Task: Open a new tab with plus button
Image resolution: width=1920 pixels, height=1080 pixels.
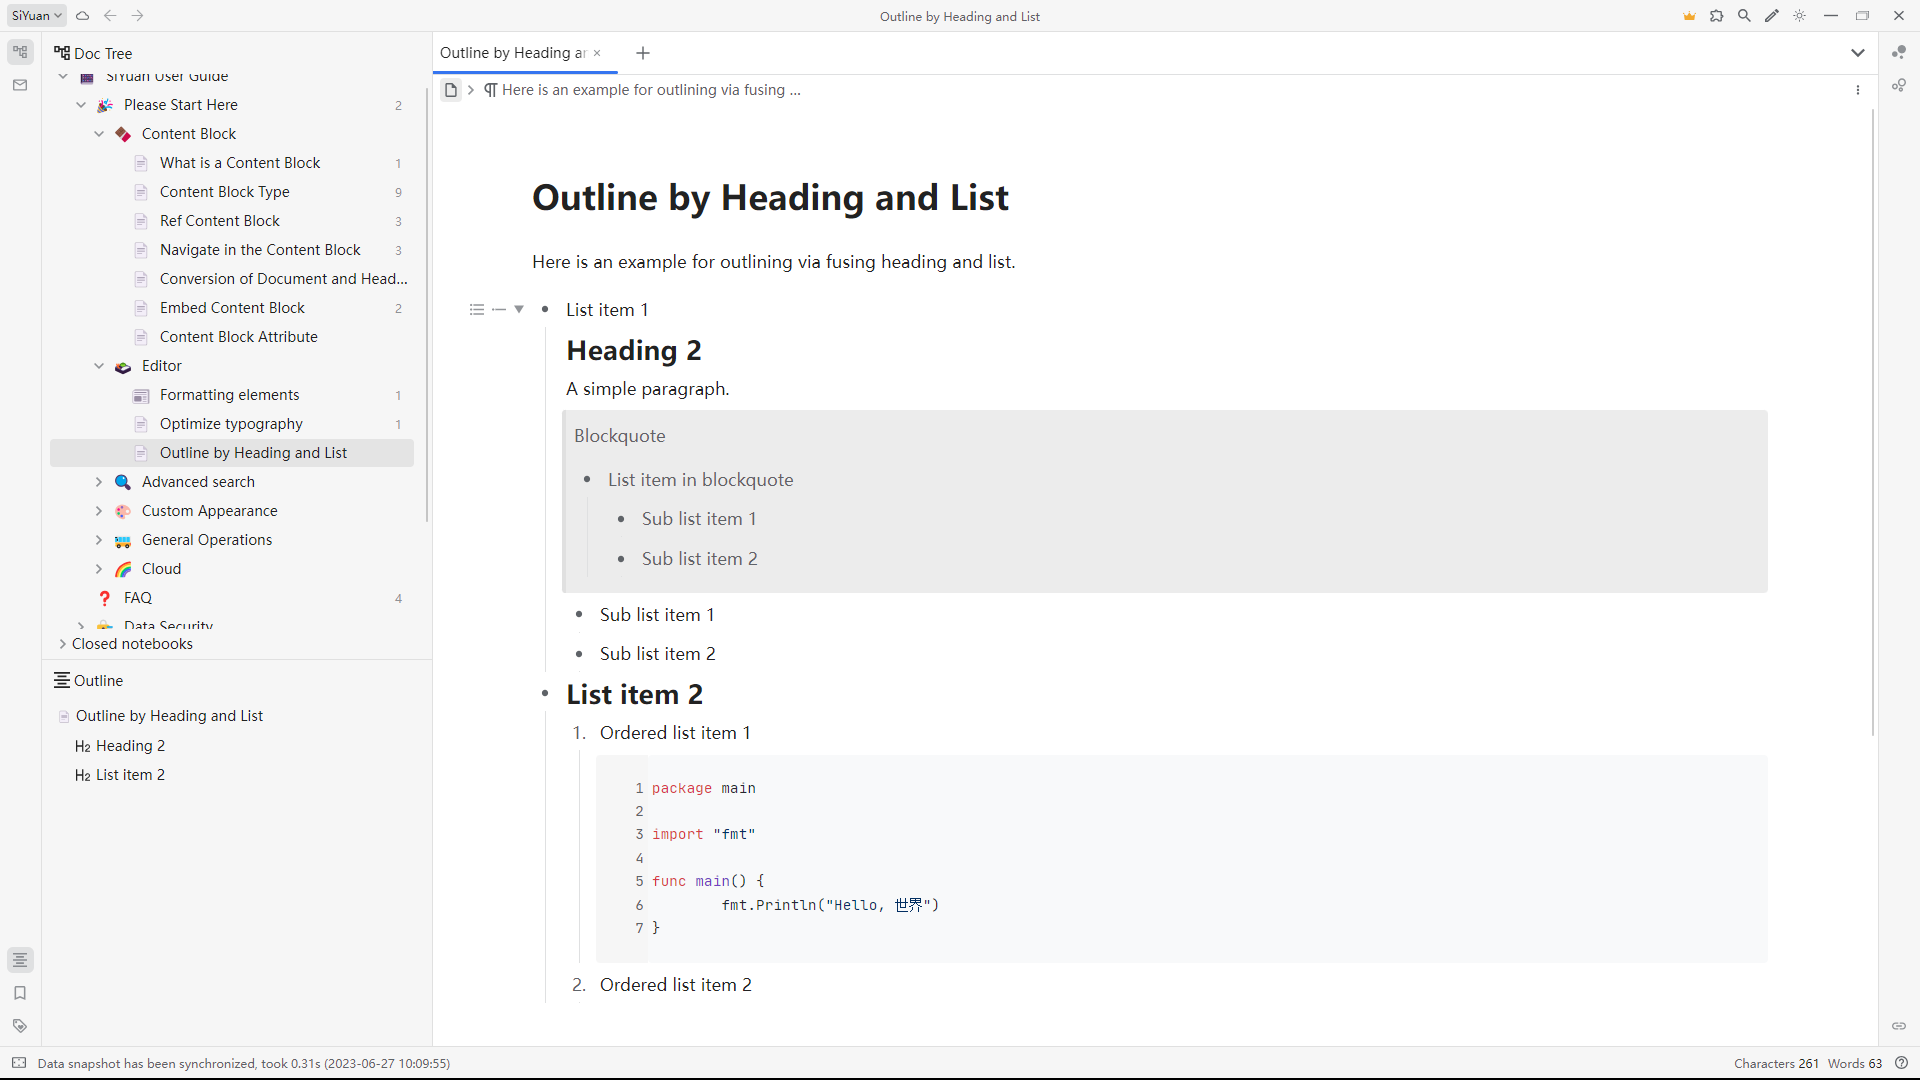Action: tap(643, 53)
